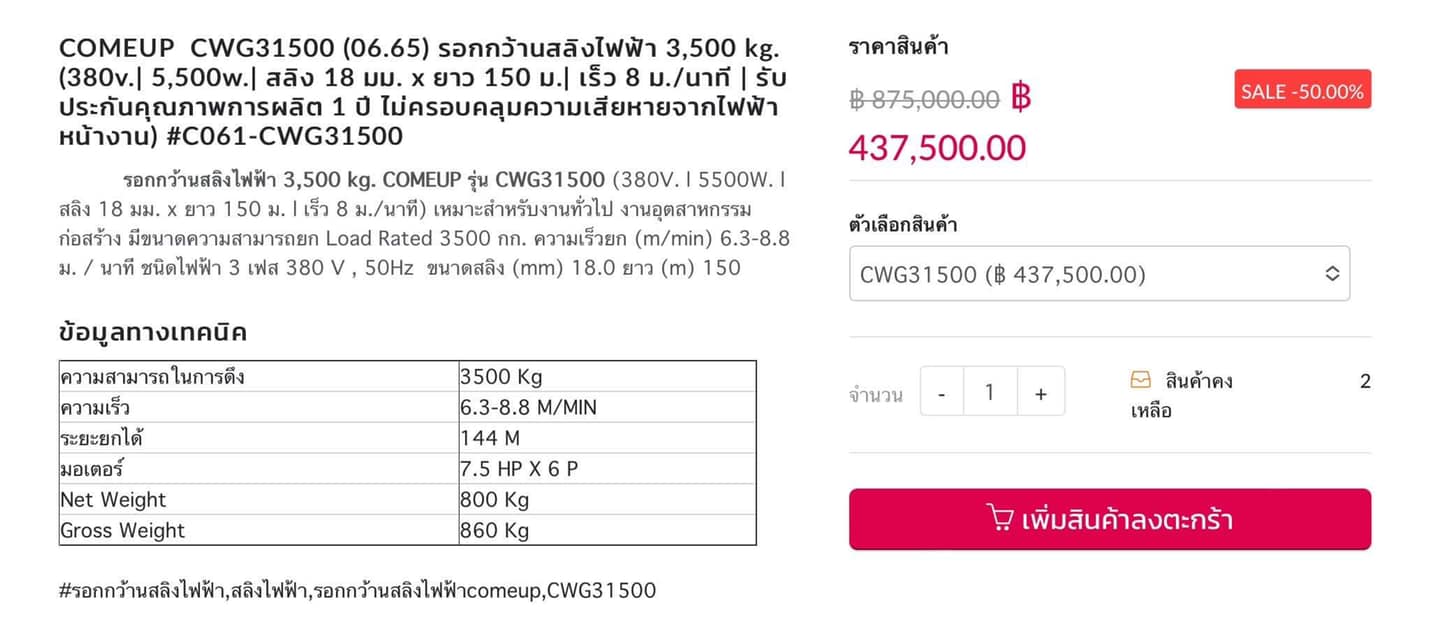Click the Gross Weight row label
1430x640 pixels.
coord(122,530)
